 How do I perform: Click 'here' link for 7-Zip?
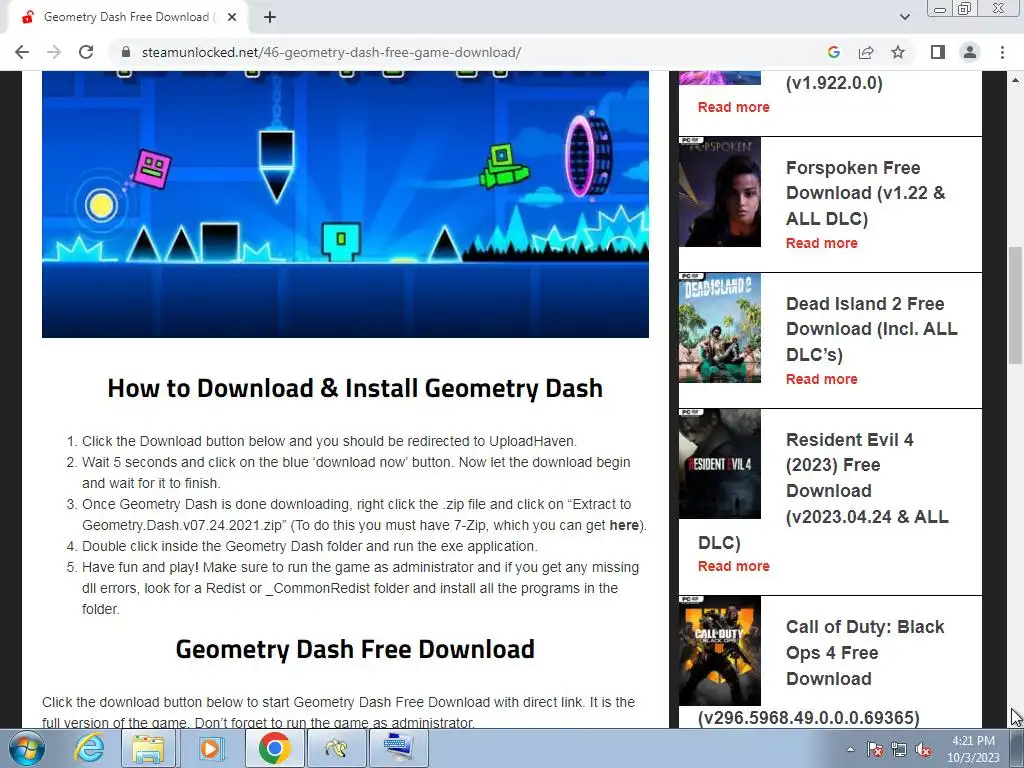(624, 525)
